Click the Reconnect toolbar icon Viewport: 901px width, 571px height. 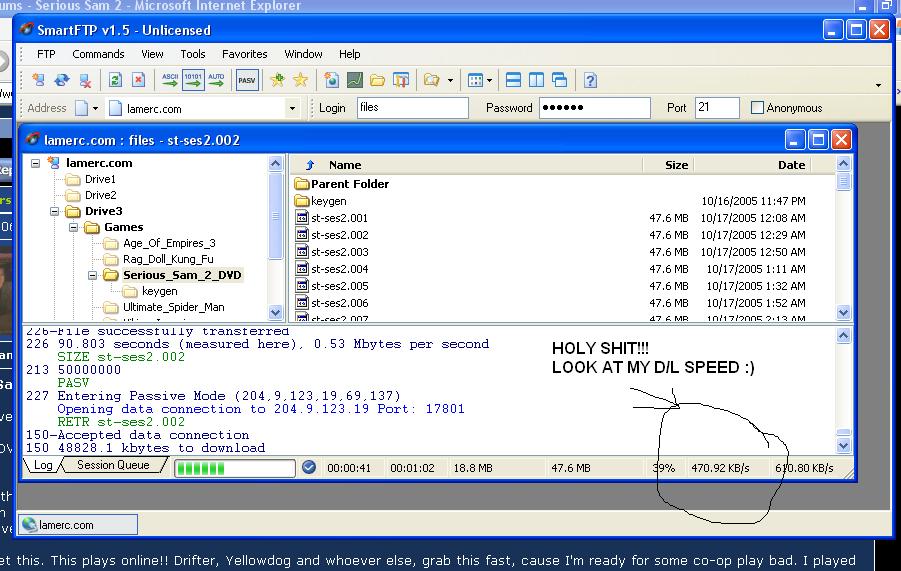pyautogui.click(x=61, y=80)
